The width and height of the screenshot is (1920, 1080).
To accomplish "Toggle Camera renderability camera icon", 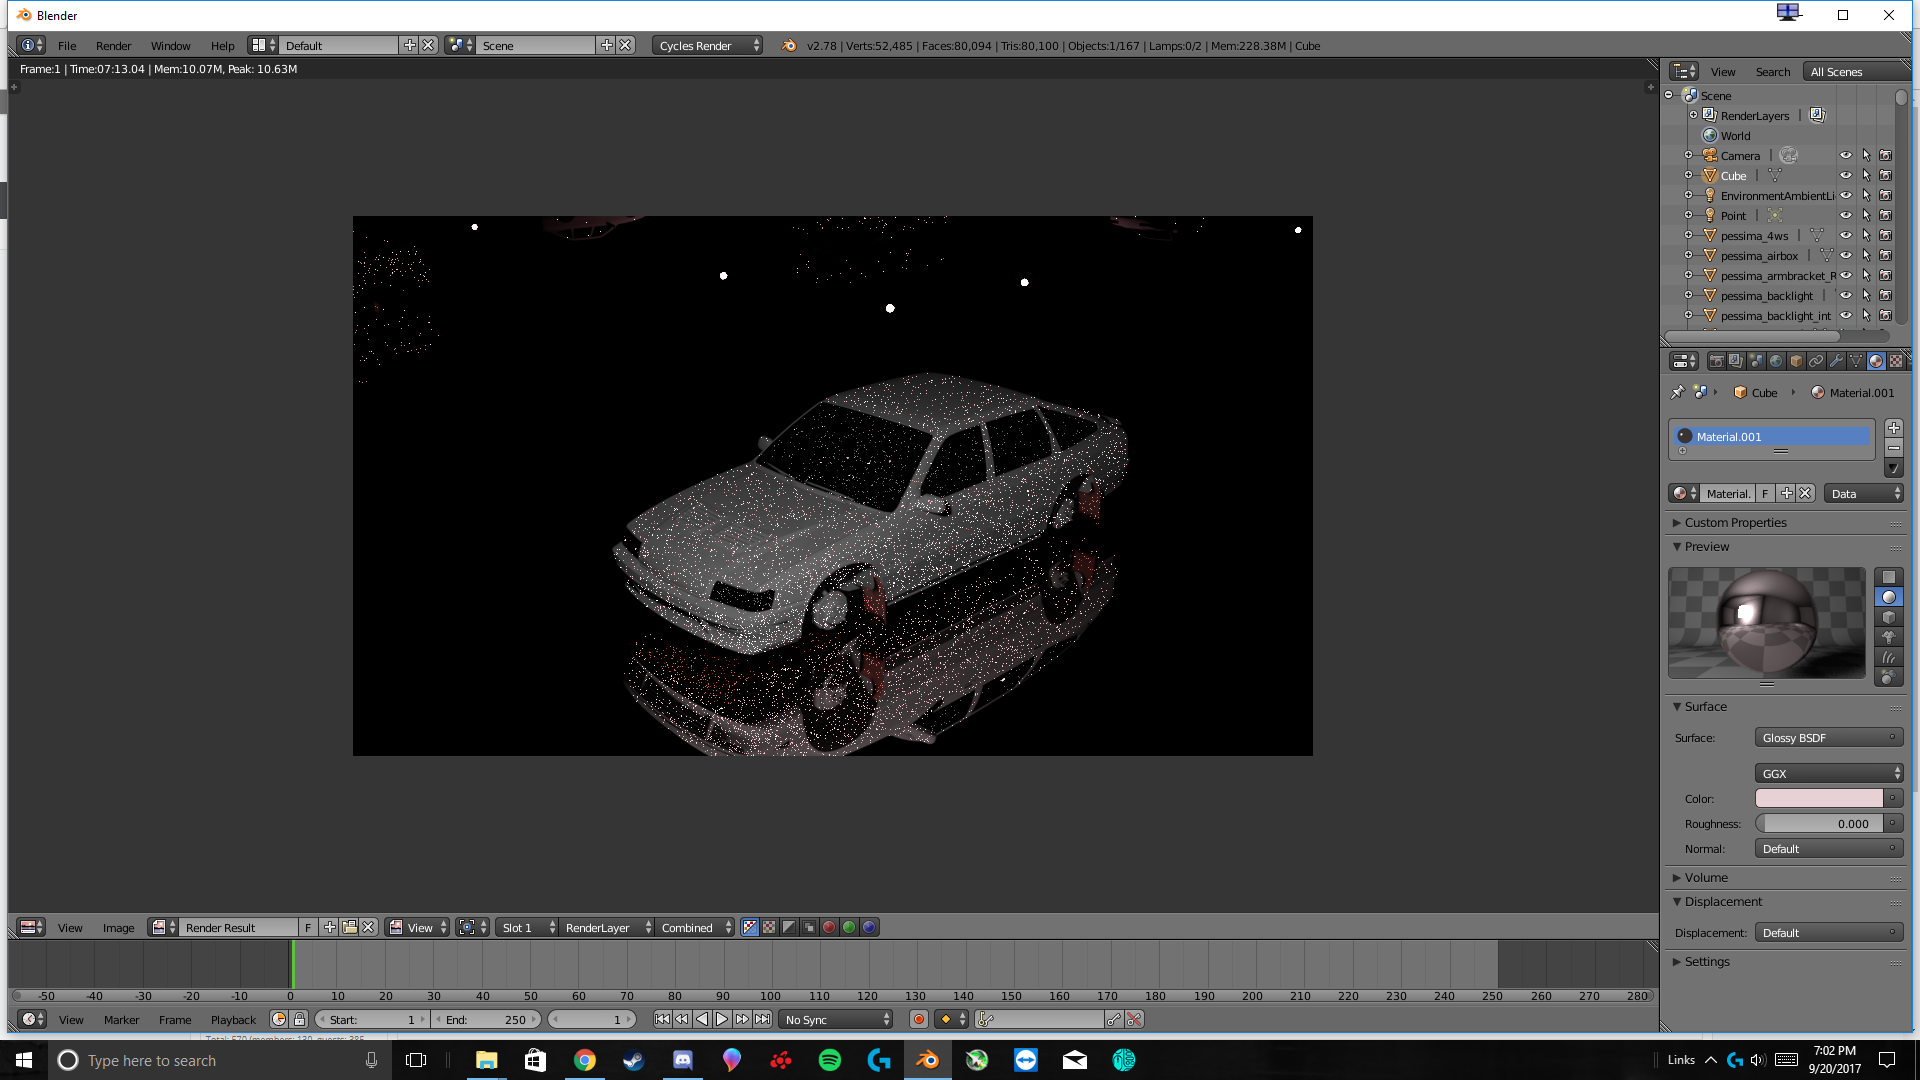I will pyautogui.click(x=1885, y=156).
